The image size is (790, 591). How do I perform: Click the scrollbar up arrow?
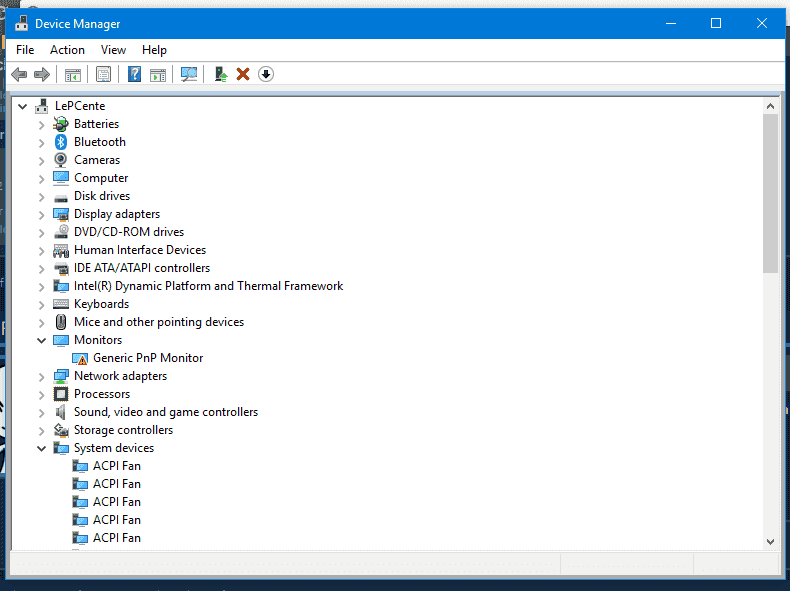click(770, 106)
